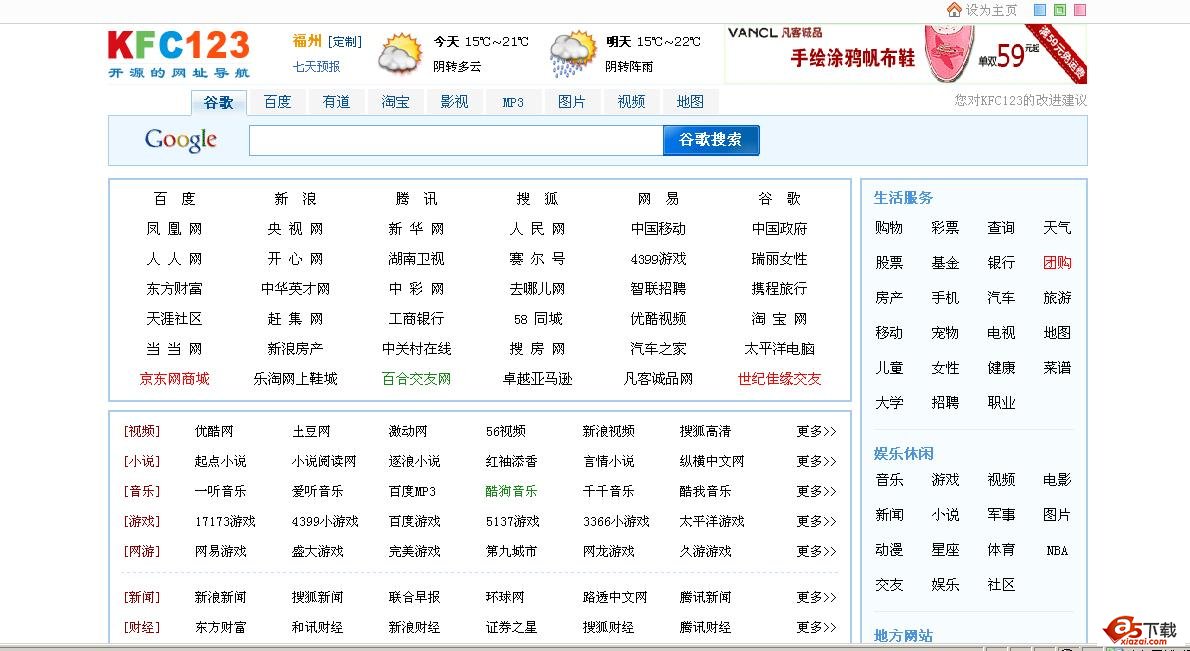Click today's cloudy sun weather icon

[400, 53]
